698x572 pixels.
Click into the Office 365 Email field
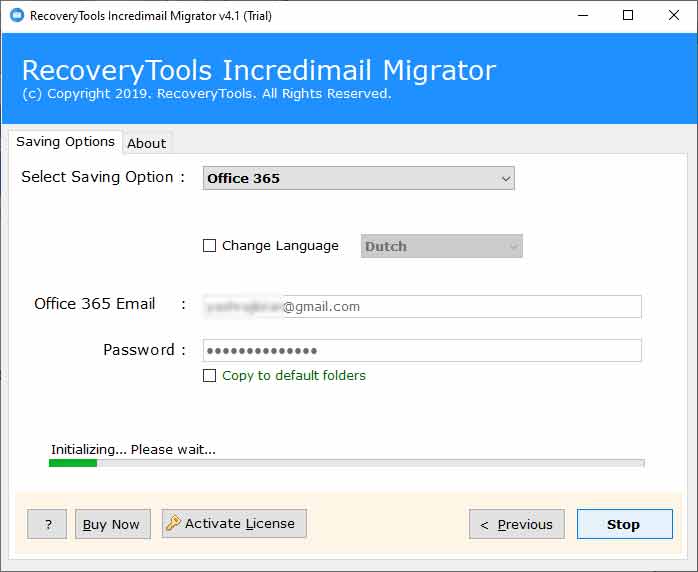click(x=422, y=307)
